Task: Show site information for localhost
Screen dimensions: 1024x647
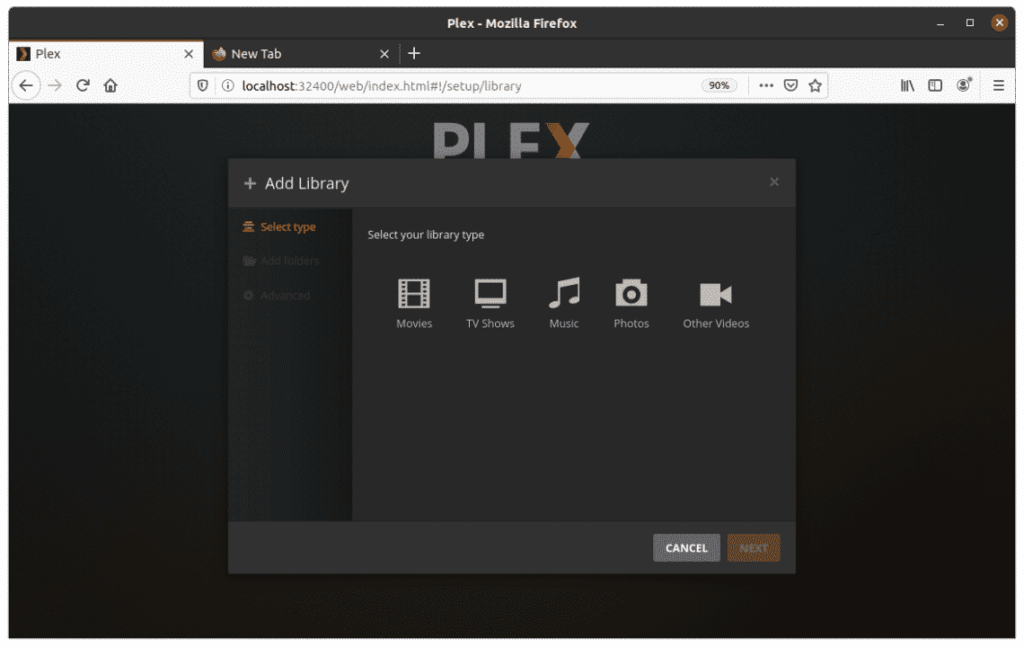Action: [x=227, y=86]
